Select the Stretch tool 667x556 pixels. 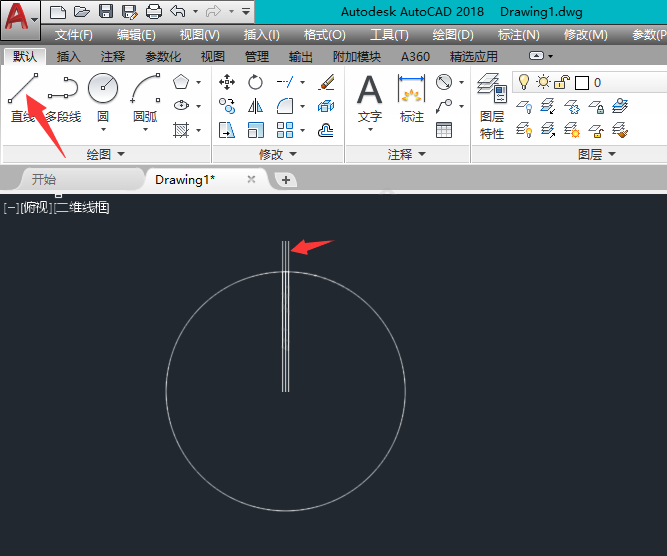[227, 130]
